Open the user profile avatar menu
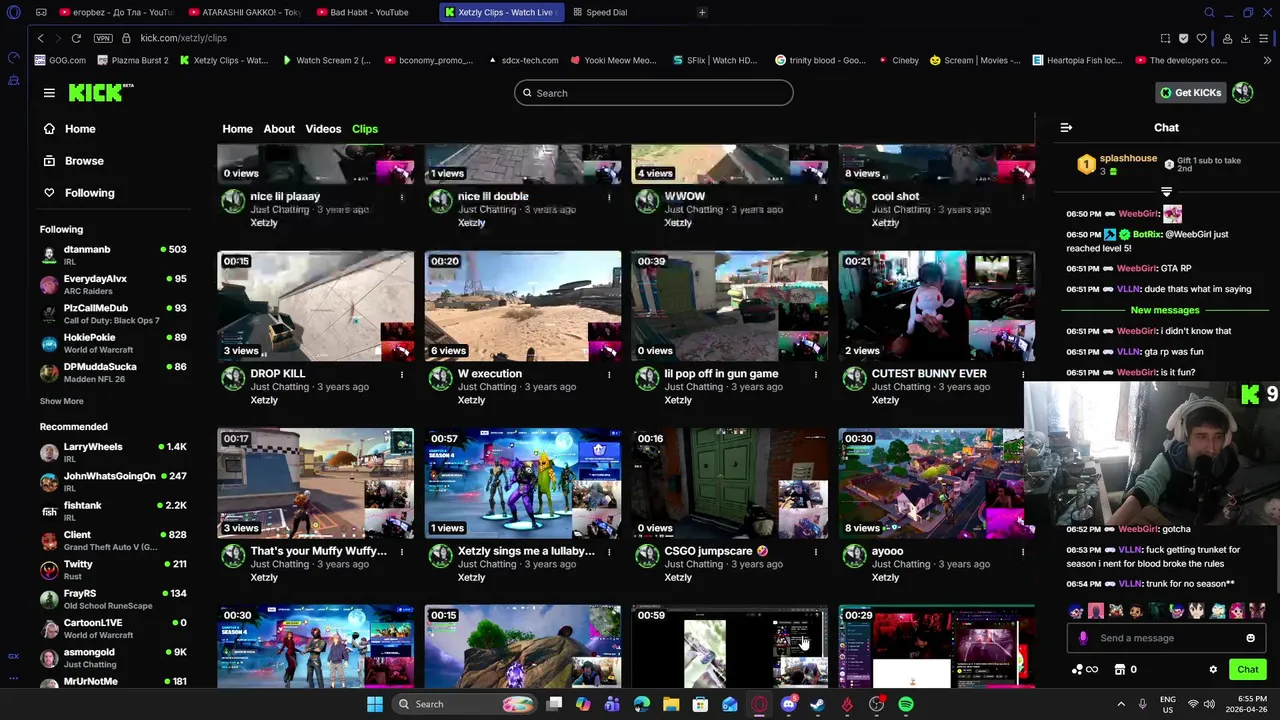1280x720 pixels. 1242,93
